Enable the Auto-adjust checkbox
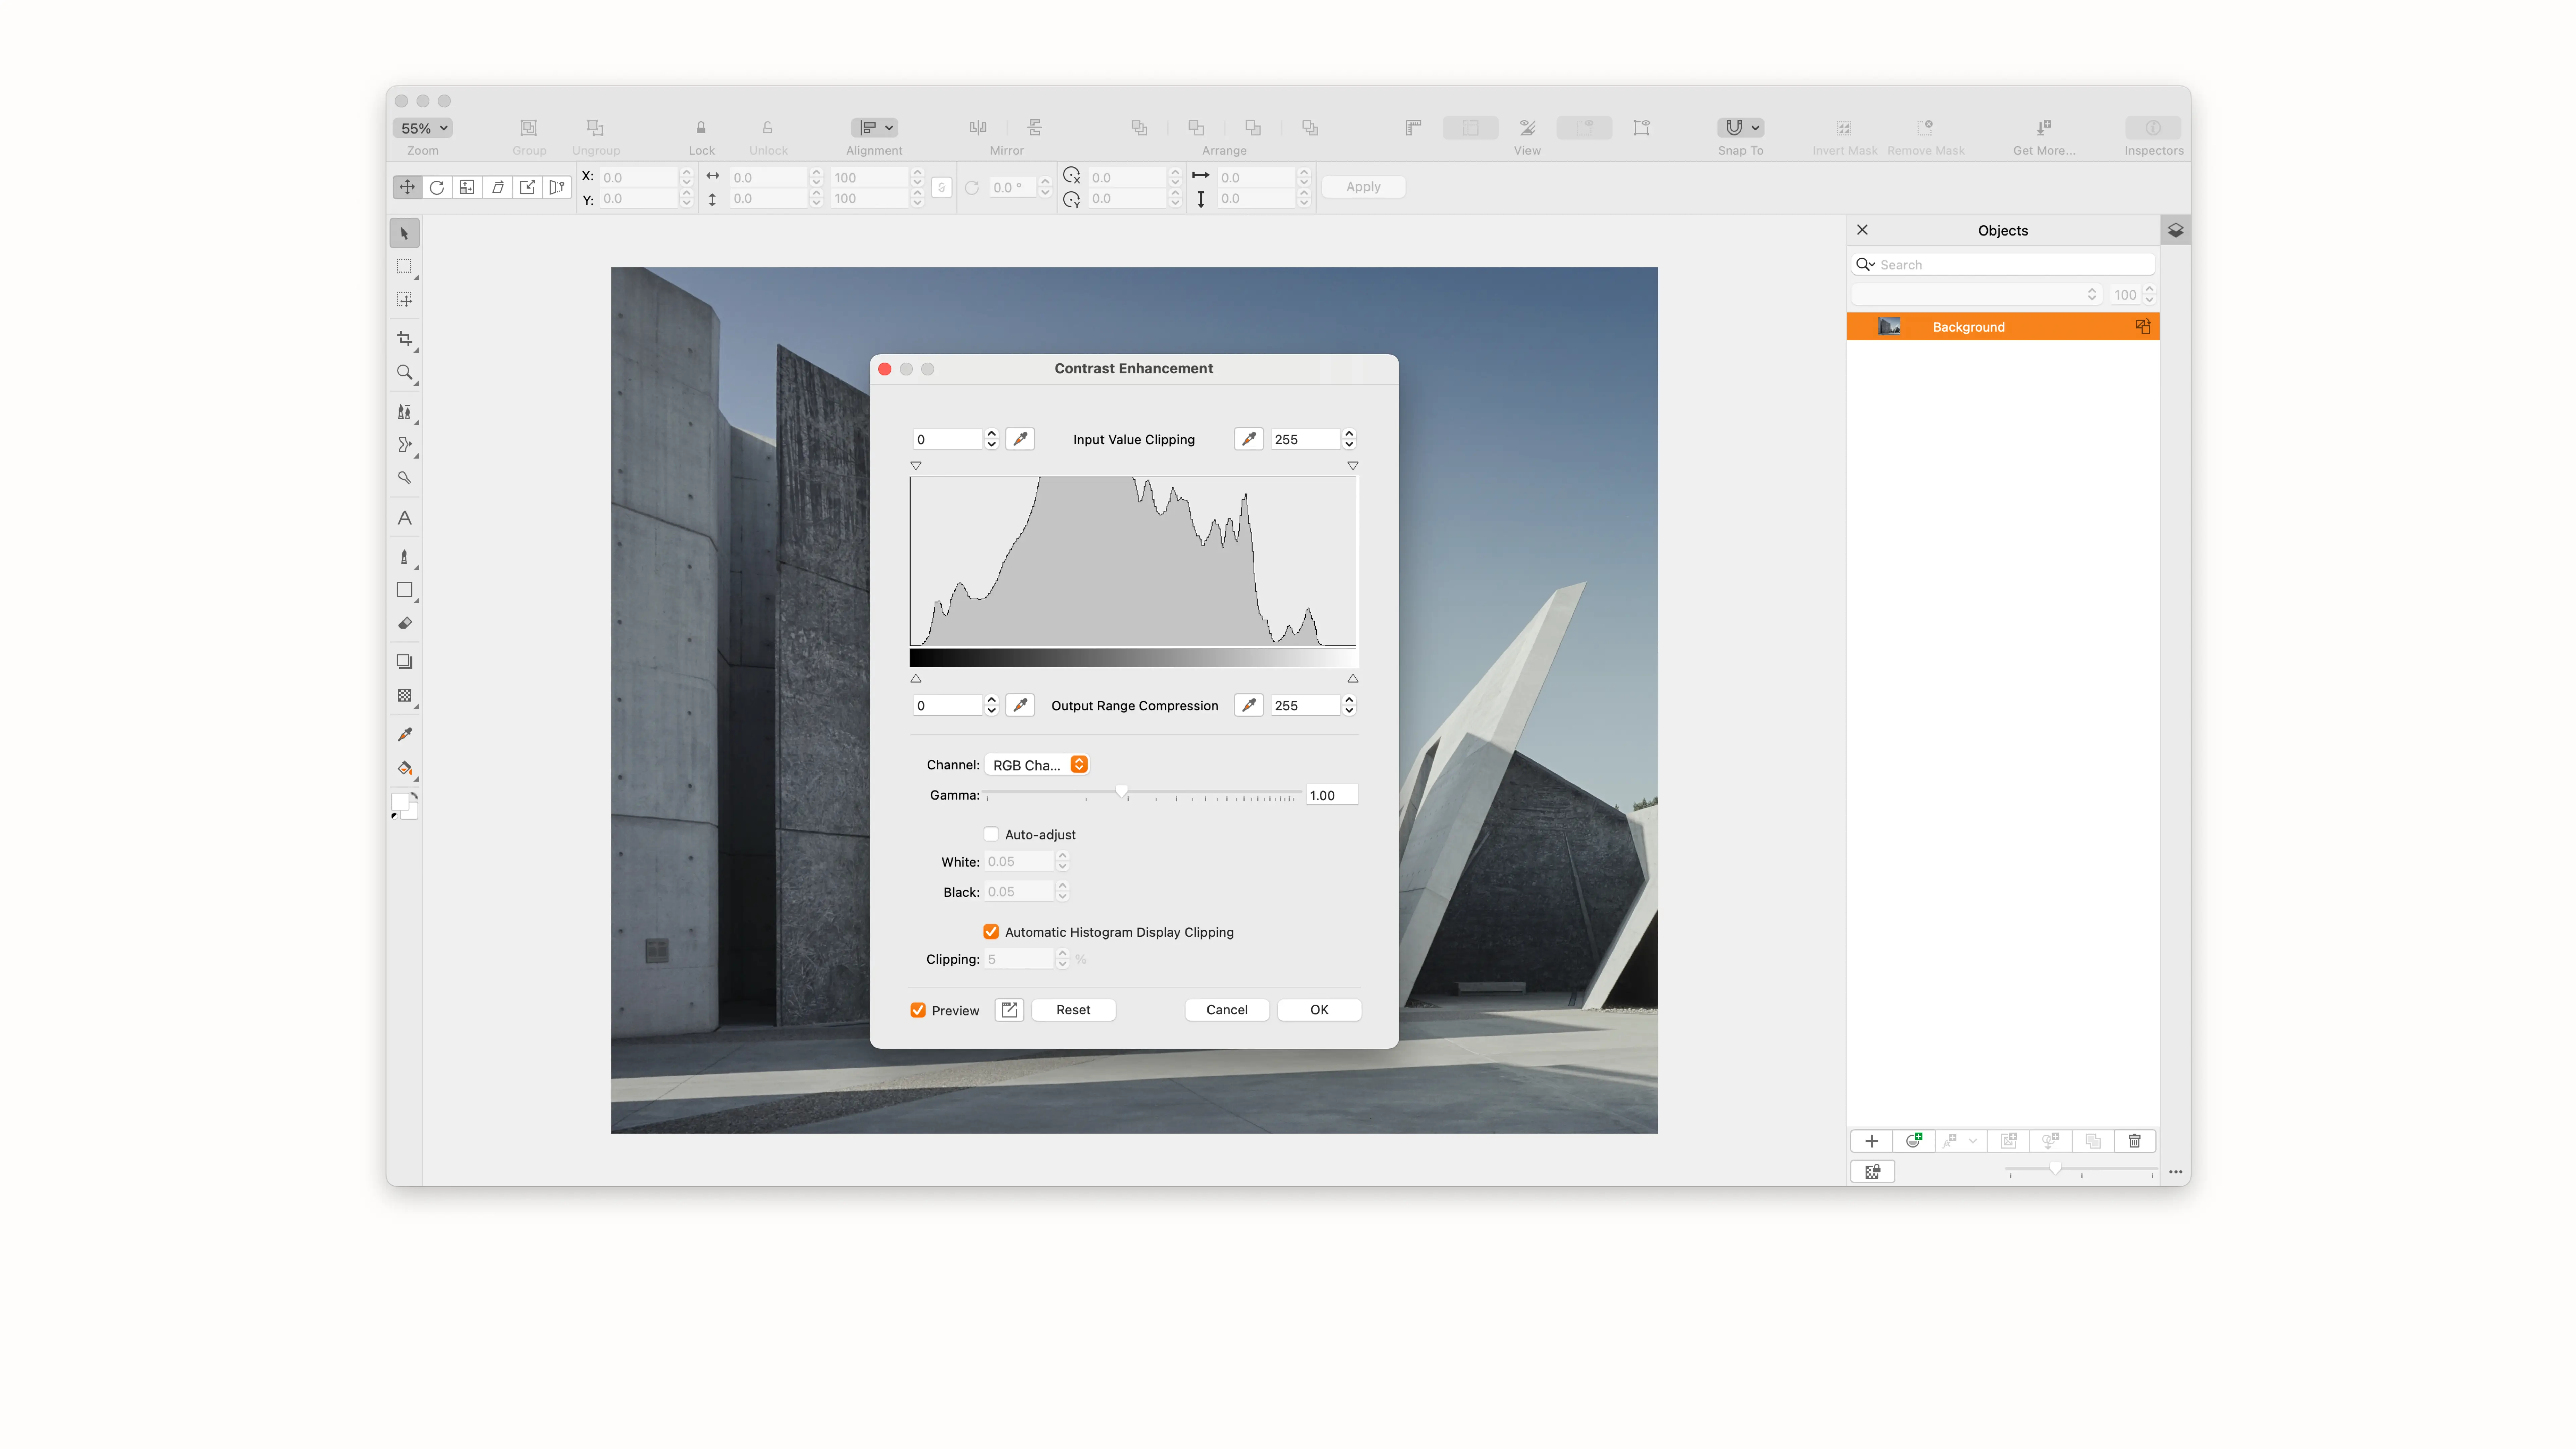Image resolution: width=2576 pixels, height=1449 pixels. (x=991, y=834)
